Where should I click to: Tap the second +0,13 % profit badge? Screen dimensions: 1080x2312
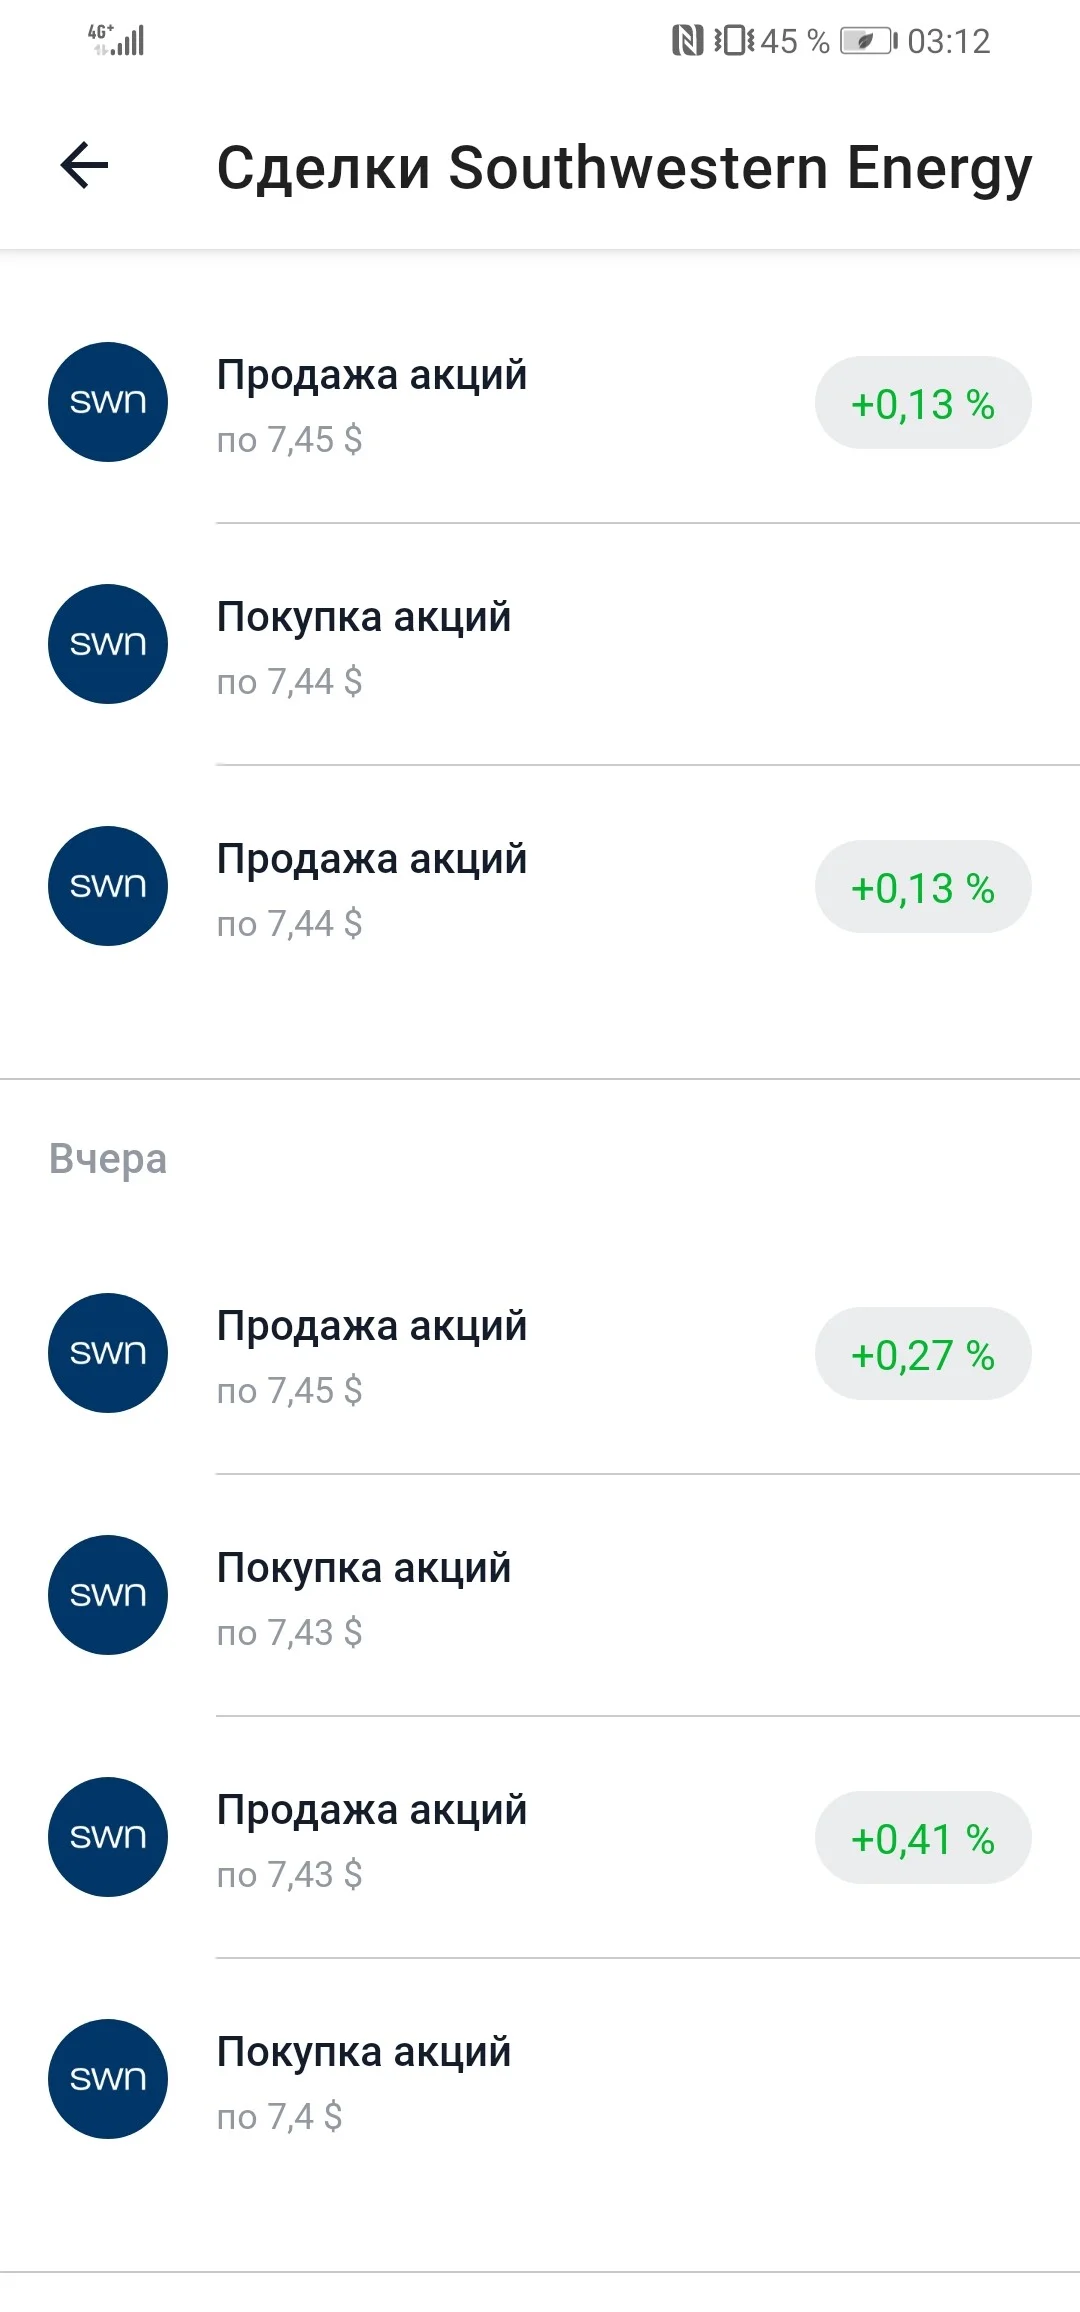pos(923,887)
